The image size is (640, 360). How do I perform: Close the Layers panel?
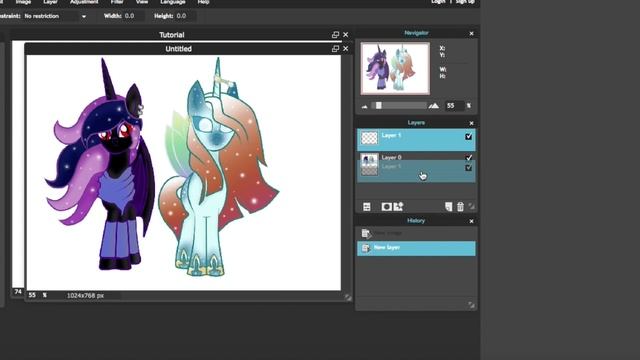[x=471, y=123]
